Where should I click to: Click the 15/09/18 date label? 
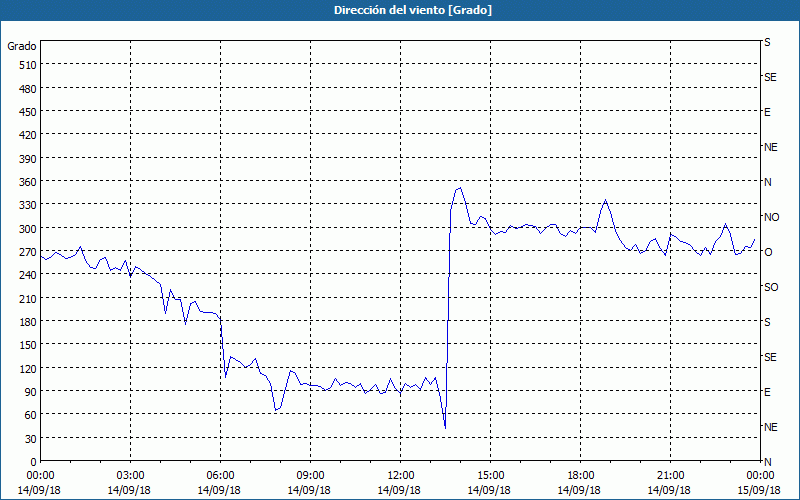pos(759,490)
